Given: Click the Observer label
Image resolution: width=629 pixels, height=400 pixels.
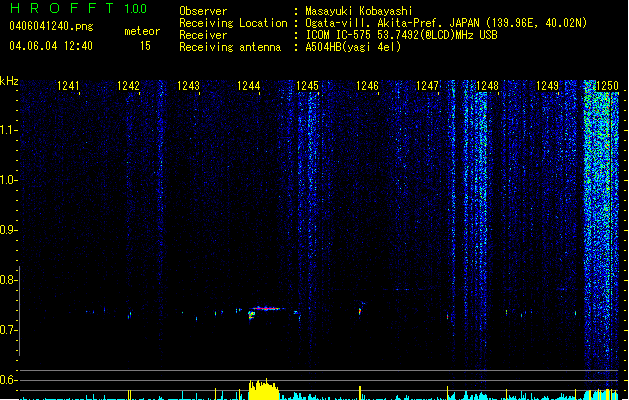Looking at the screenshot, I should 203,11.
